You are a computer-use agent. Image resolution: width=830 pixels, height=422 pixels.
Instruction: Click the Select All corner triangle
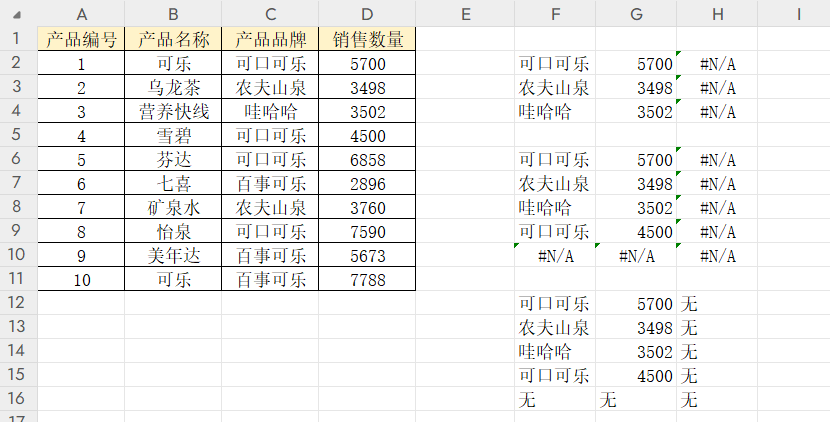(x=18, y=13)
